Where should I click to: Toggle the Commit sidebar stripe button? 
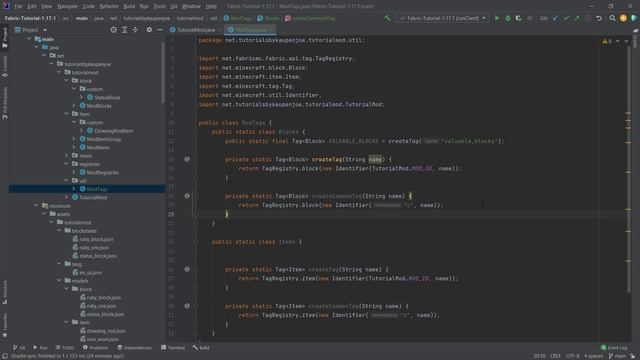(4, 67)
